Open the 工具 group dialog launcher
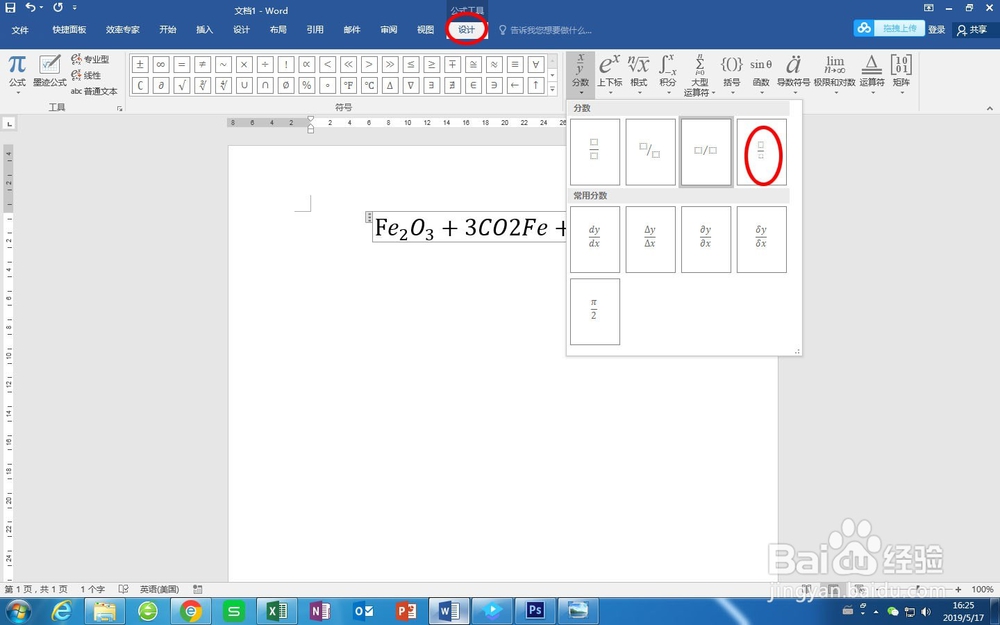This screenshot has width=1000, height=625. coord(119,109)
